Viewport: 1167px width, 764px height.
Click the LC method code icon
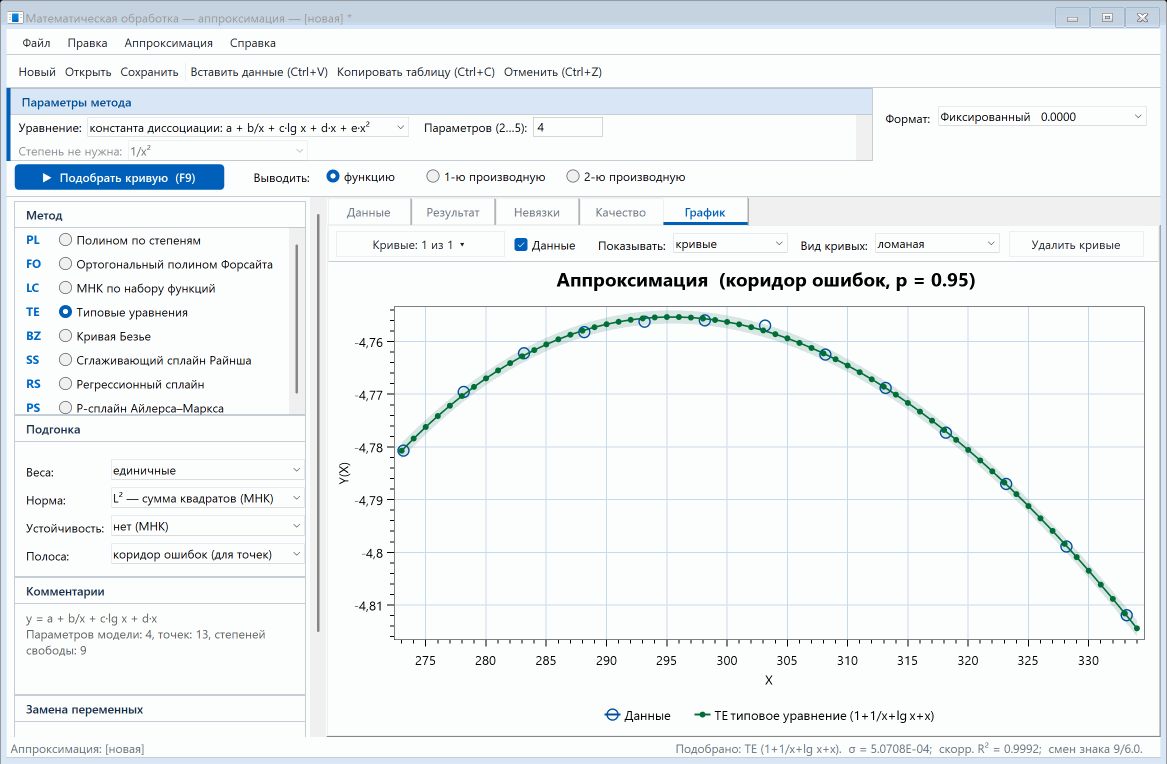coord(33,288)
